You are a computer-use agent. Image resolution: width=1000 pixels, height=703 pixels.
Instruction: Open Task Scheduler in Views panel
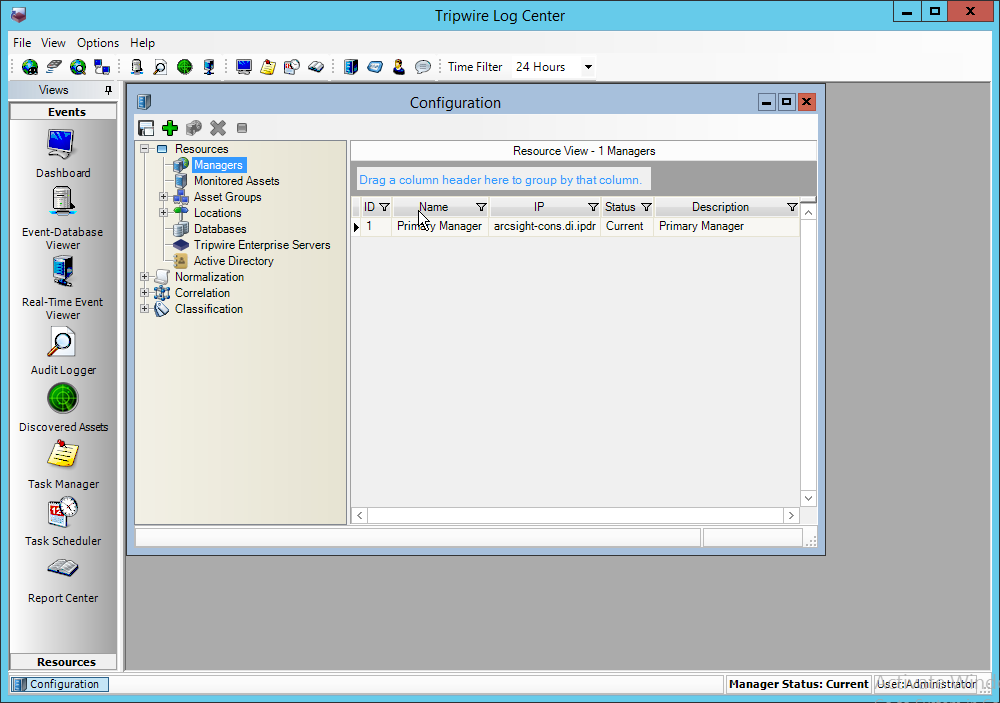(x=62, y=522)
